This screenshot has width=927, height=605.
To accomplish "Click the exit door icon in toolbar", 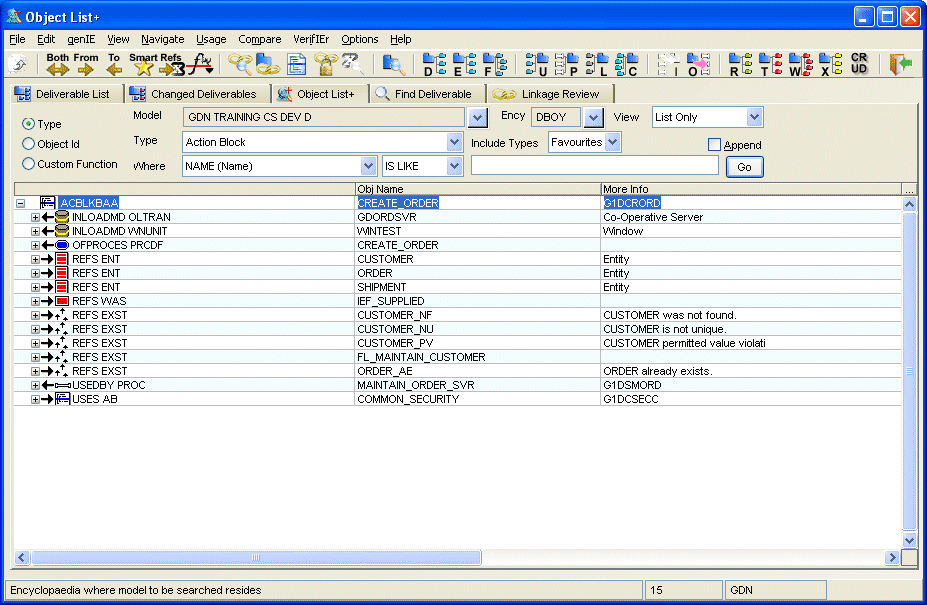I will (x=900, y=64).
